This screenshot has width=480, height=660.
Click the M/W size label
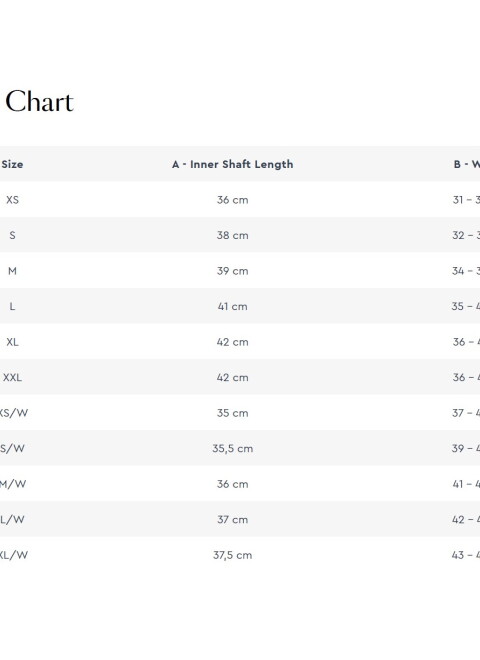pyautogui.click(x=13, y=484)
